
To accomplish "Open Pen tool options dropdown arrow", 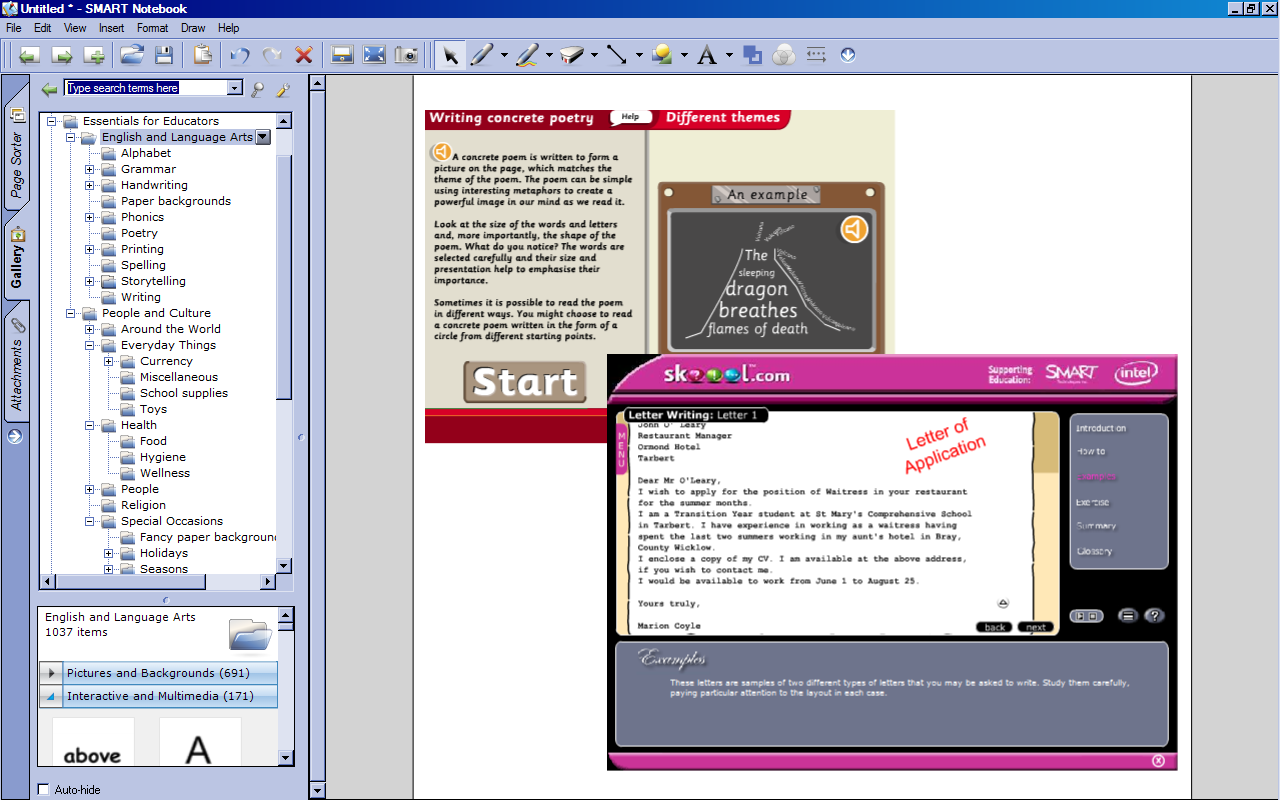I will [504, 55].
